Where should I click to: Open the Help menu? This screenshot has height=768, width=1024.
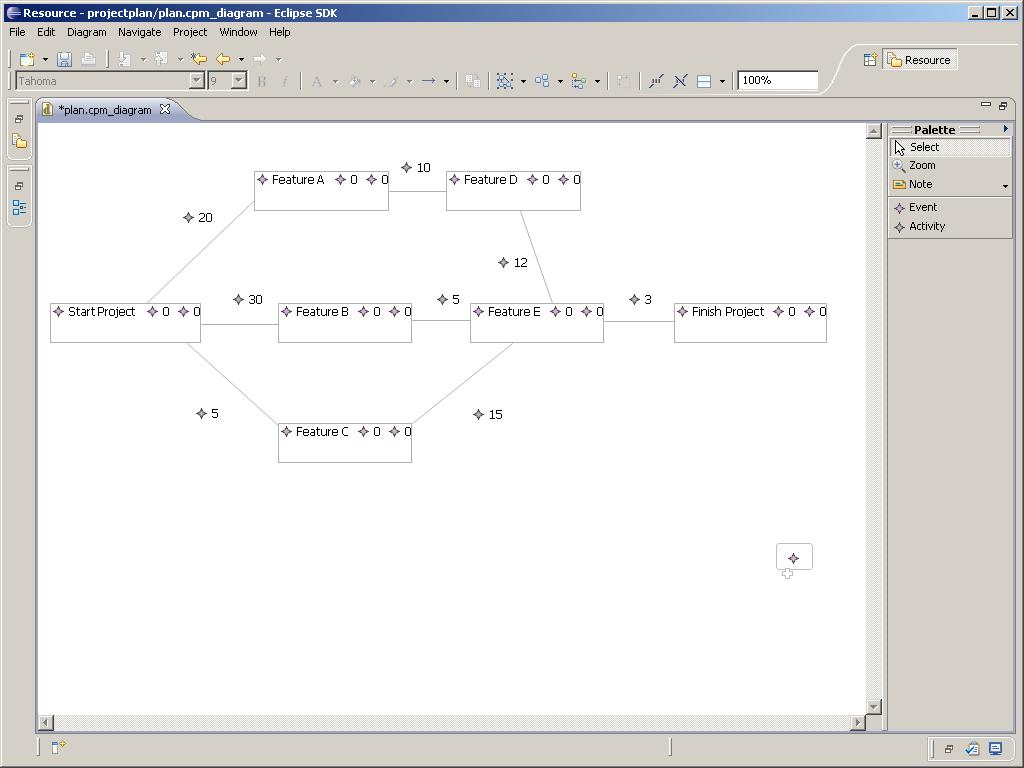pos(280,32)
